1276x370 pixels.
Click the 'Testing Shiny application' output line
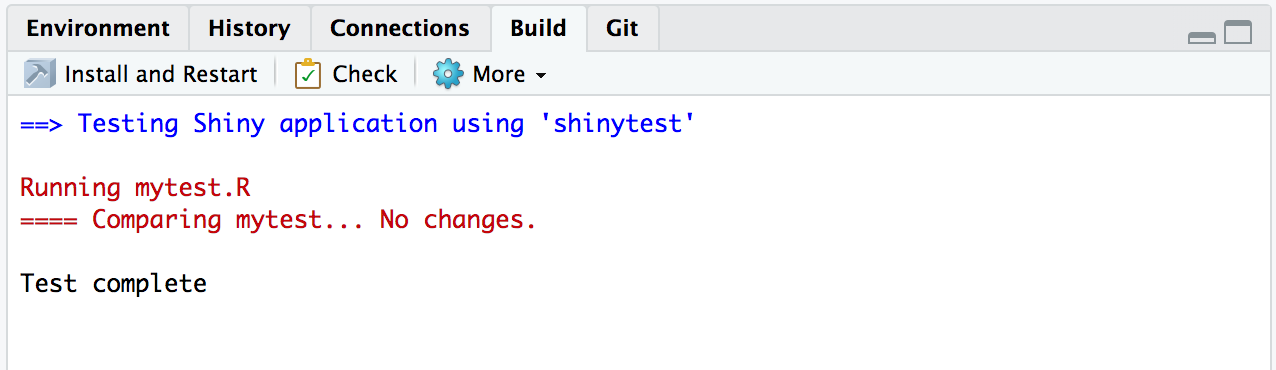pos(357,125)
